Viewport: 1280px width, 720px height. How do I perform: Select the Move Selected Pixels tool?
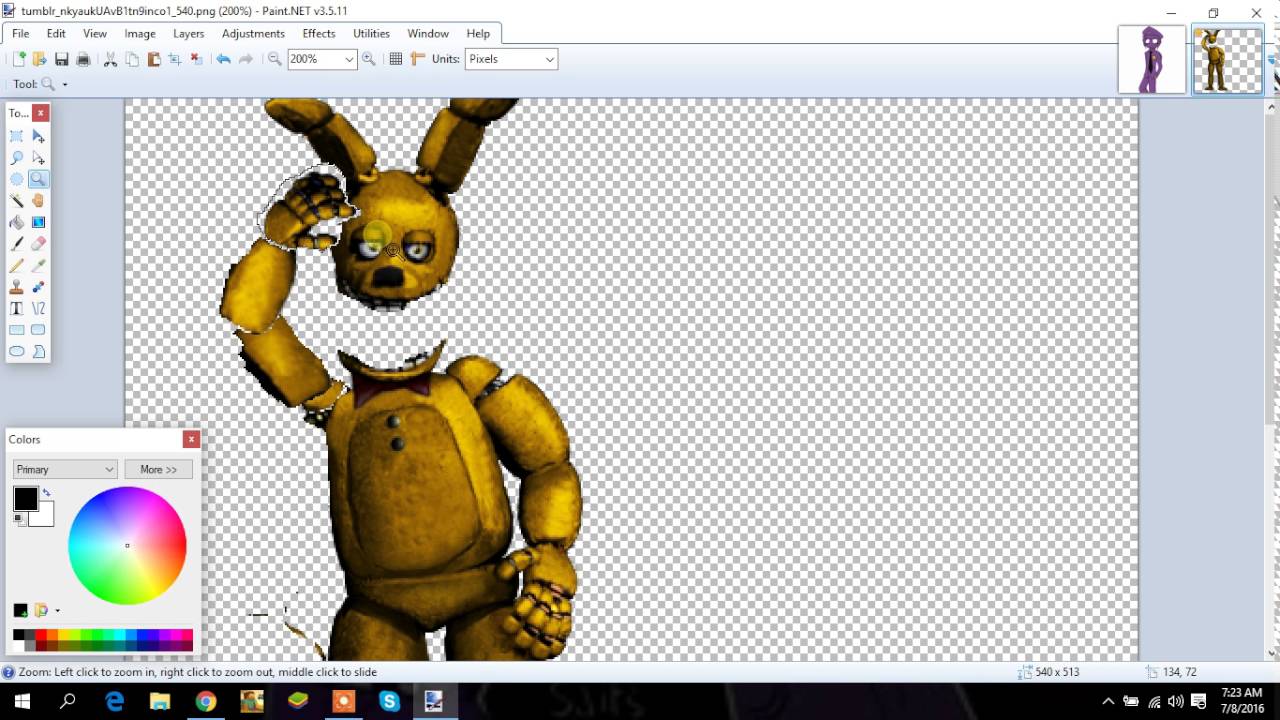pos(38,136)
